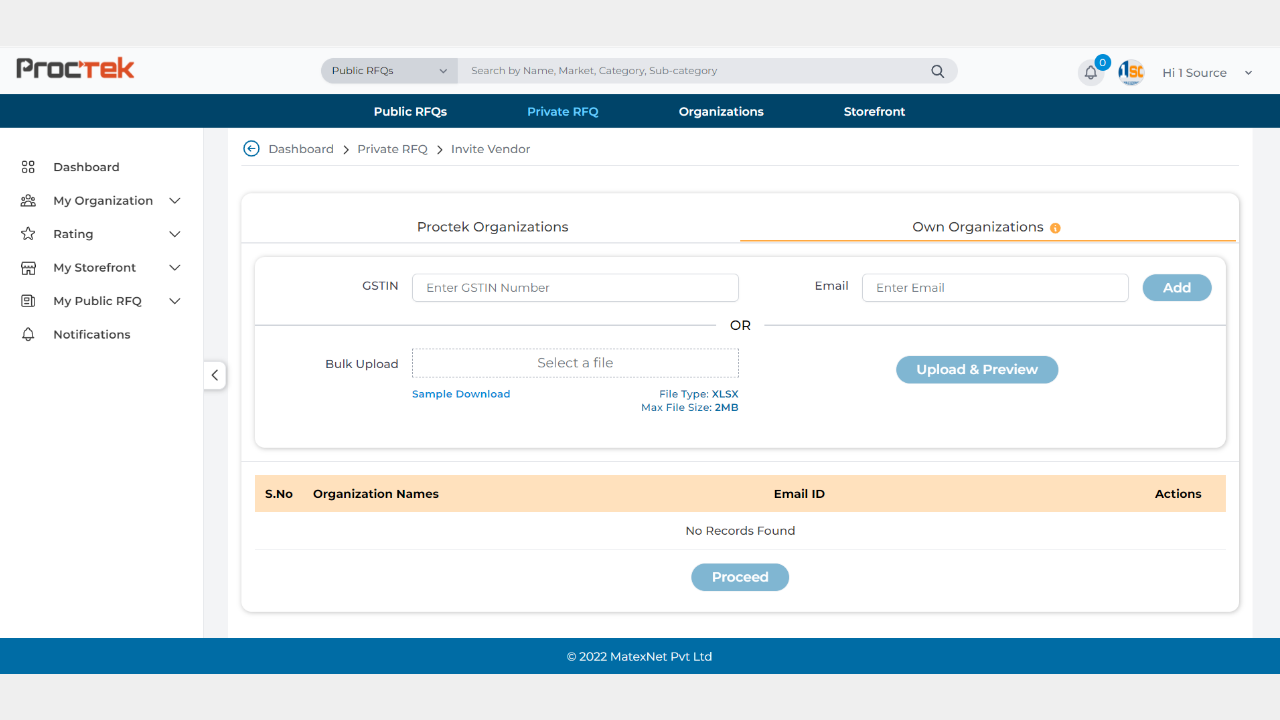Click the Sample Download link
The image size is (1280, 720).
pos(461,394)
